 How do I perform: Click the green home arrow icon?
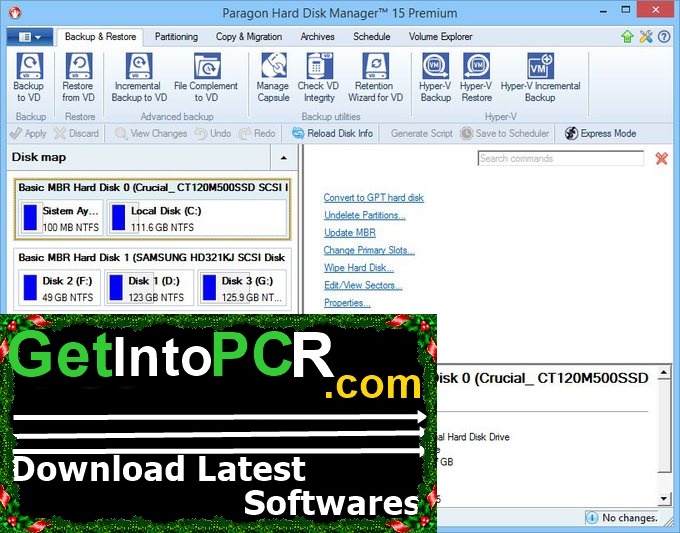click(x=627, y=37)
